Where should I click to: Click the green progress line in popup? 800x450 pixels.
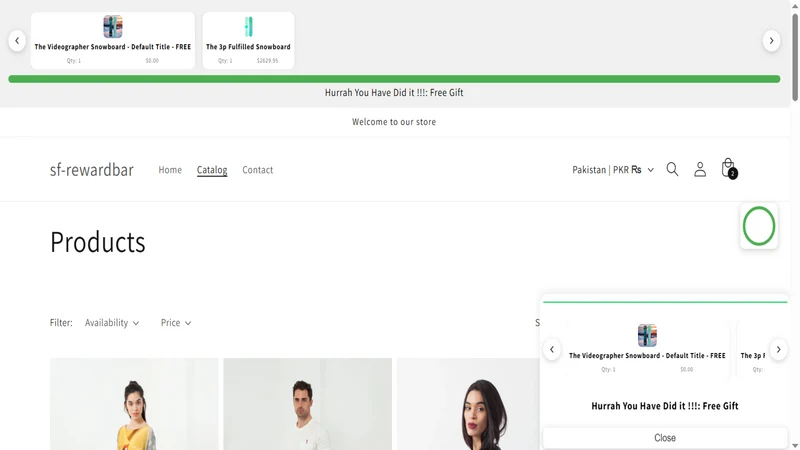point(665,302)
